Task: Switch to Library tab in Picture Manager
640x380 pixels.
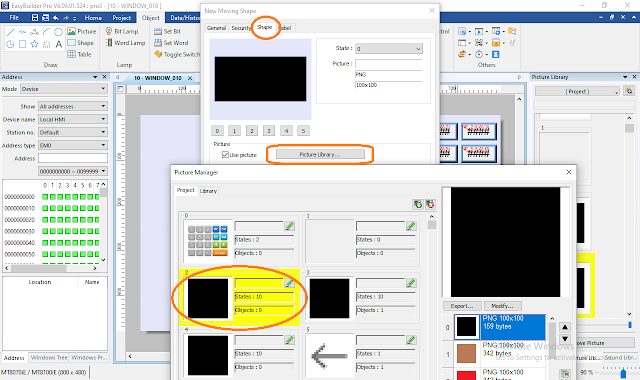Action: point(208,191)
